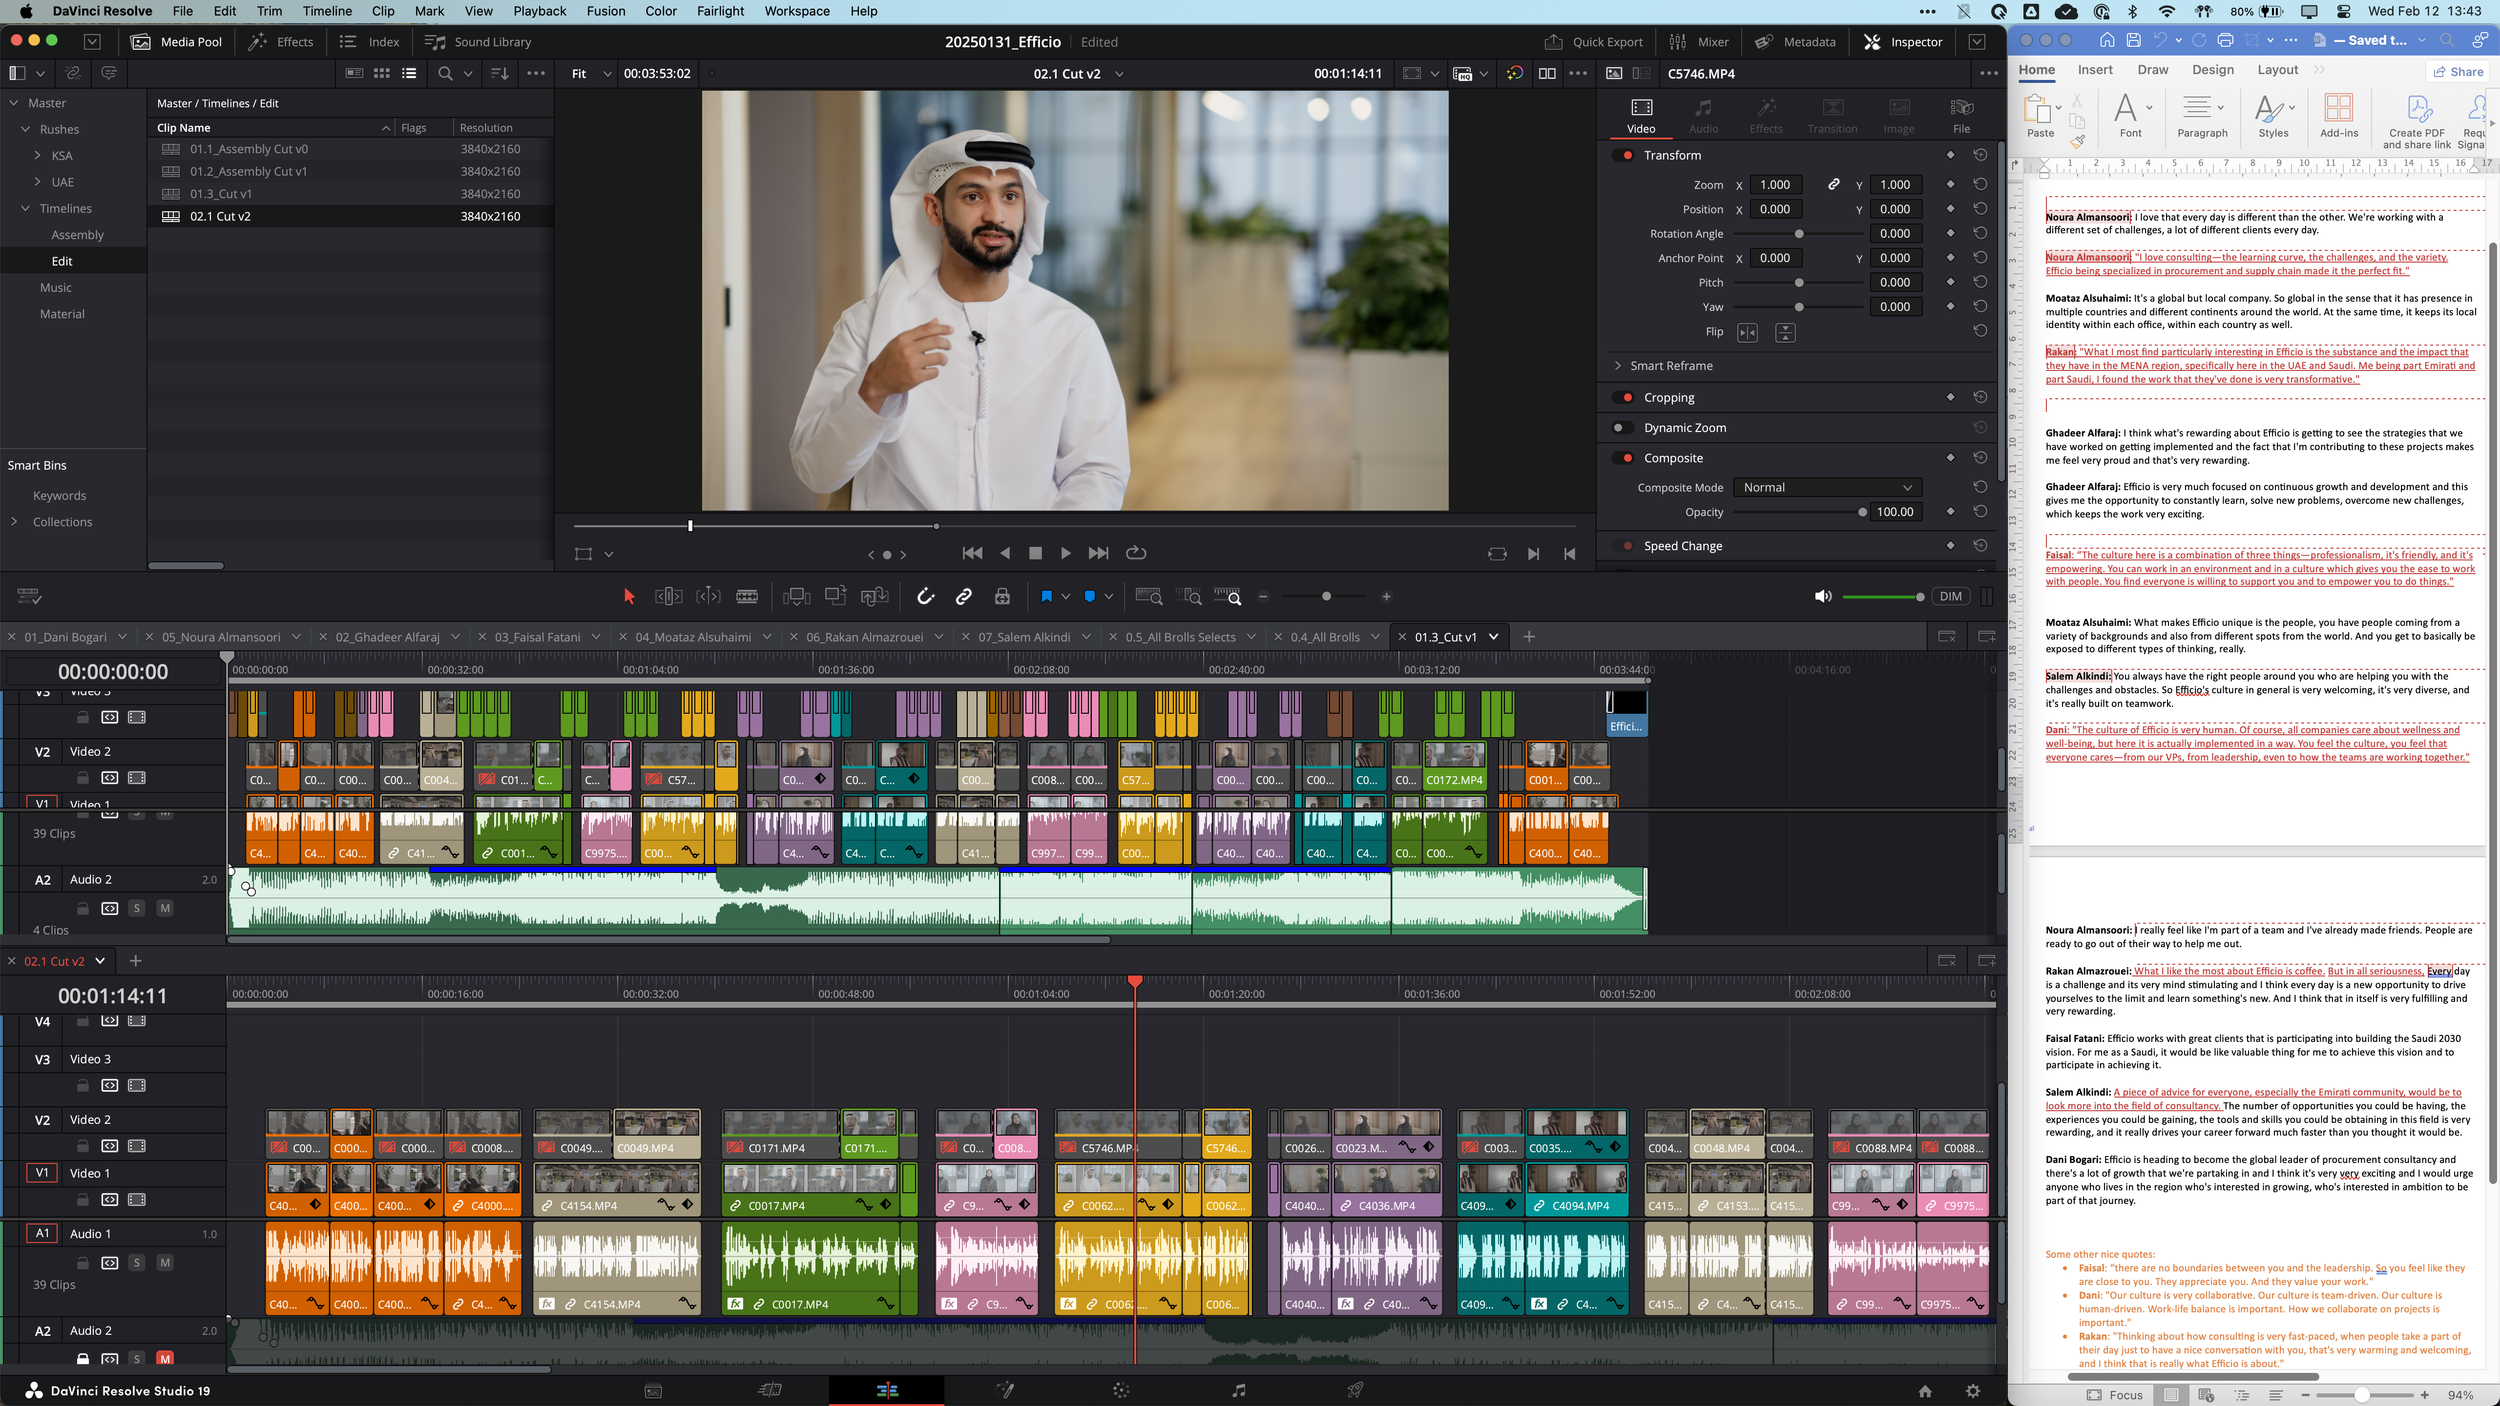2500x1406 pixels.
Task: Open the Deliver page rocket icon
Action: click(x=1354, y=1390)
